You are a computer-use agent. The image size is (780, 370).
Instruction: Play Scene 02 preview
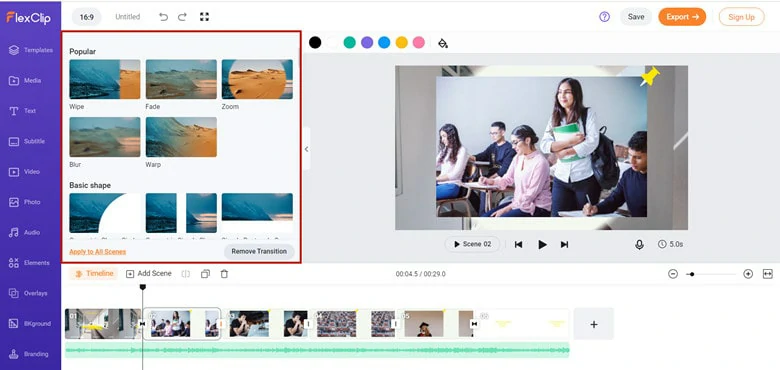(x=472, y=244)
